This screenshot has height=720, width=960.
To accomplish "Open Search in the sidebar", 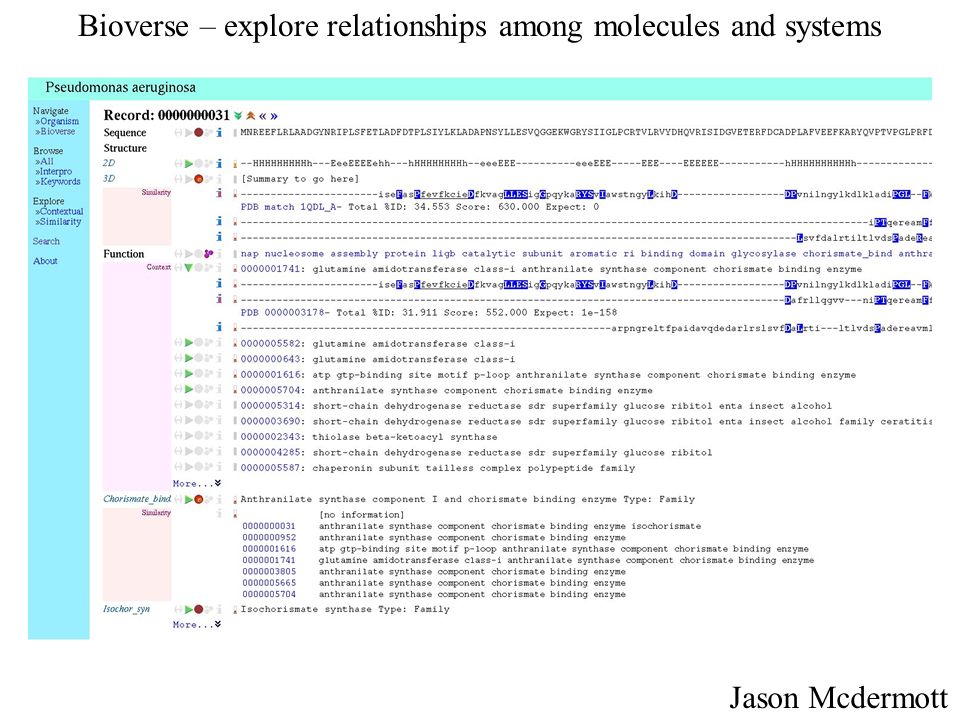I will click(47, 241).
